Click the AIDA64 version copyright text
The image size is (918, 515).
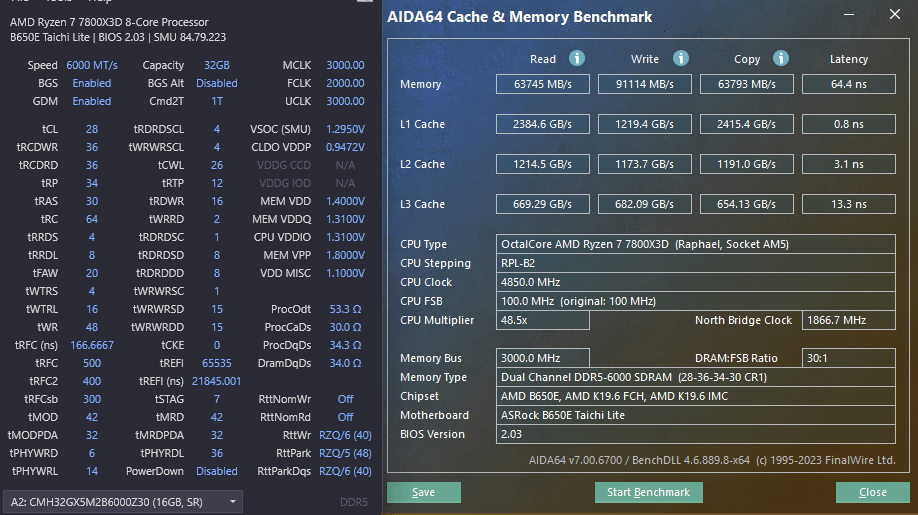click(x=712, y=460)
